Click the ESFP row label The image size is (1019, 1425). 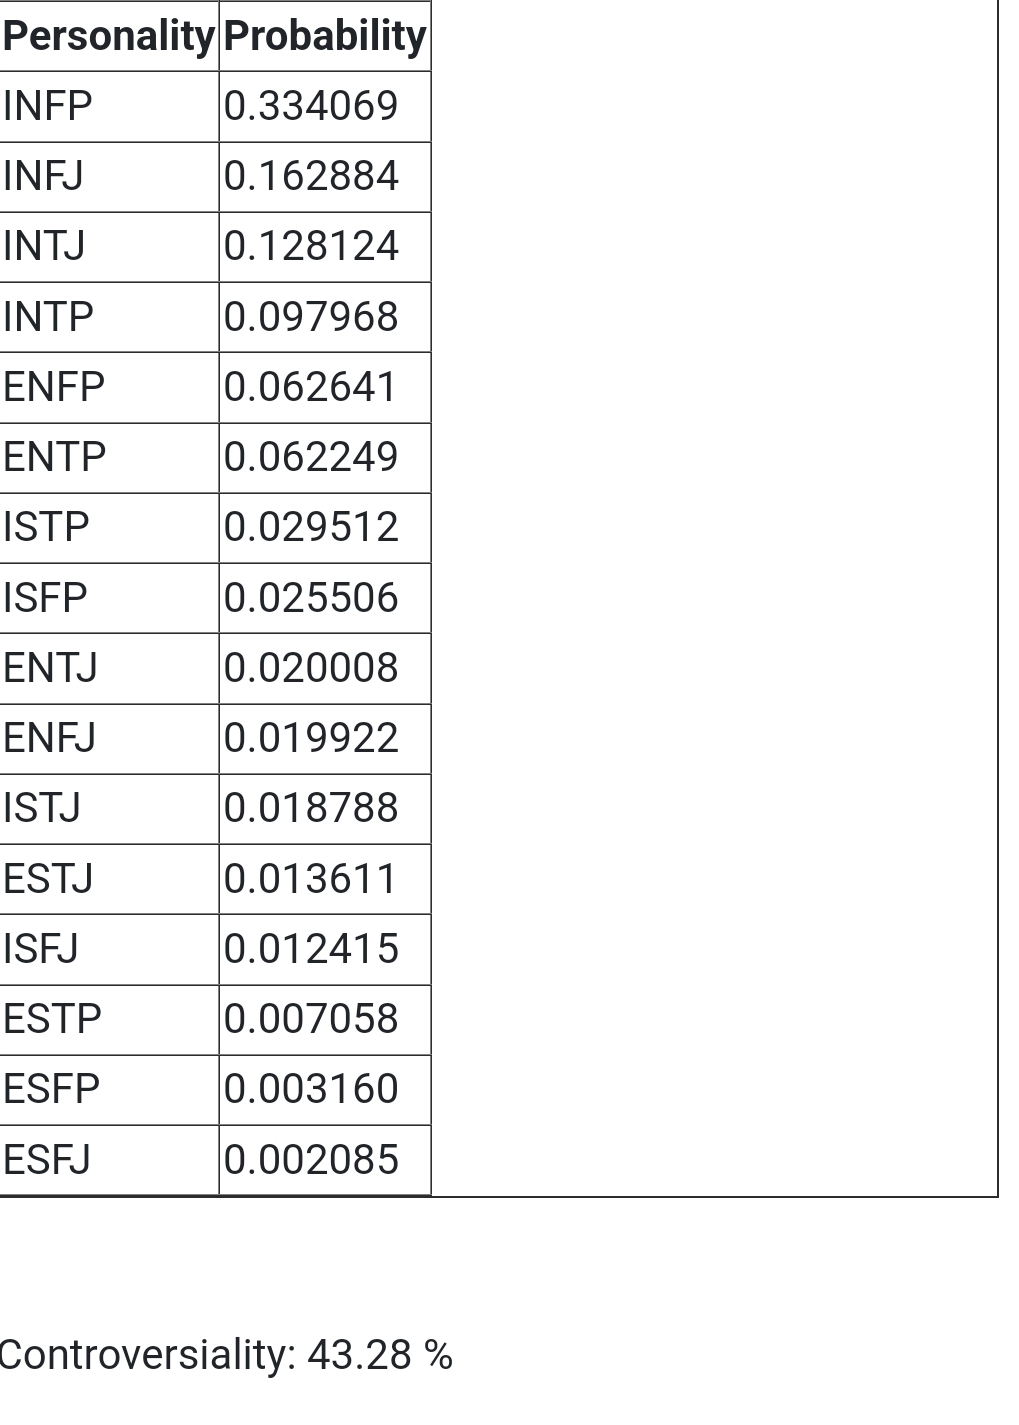click(x=108, y=1089)
